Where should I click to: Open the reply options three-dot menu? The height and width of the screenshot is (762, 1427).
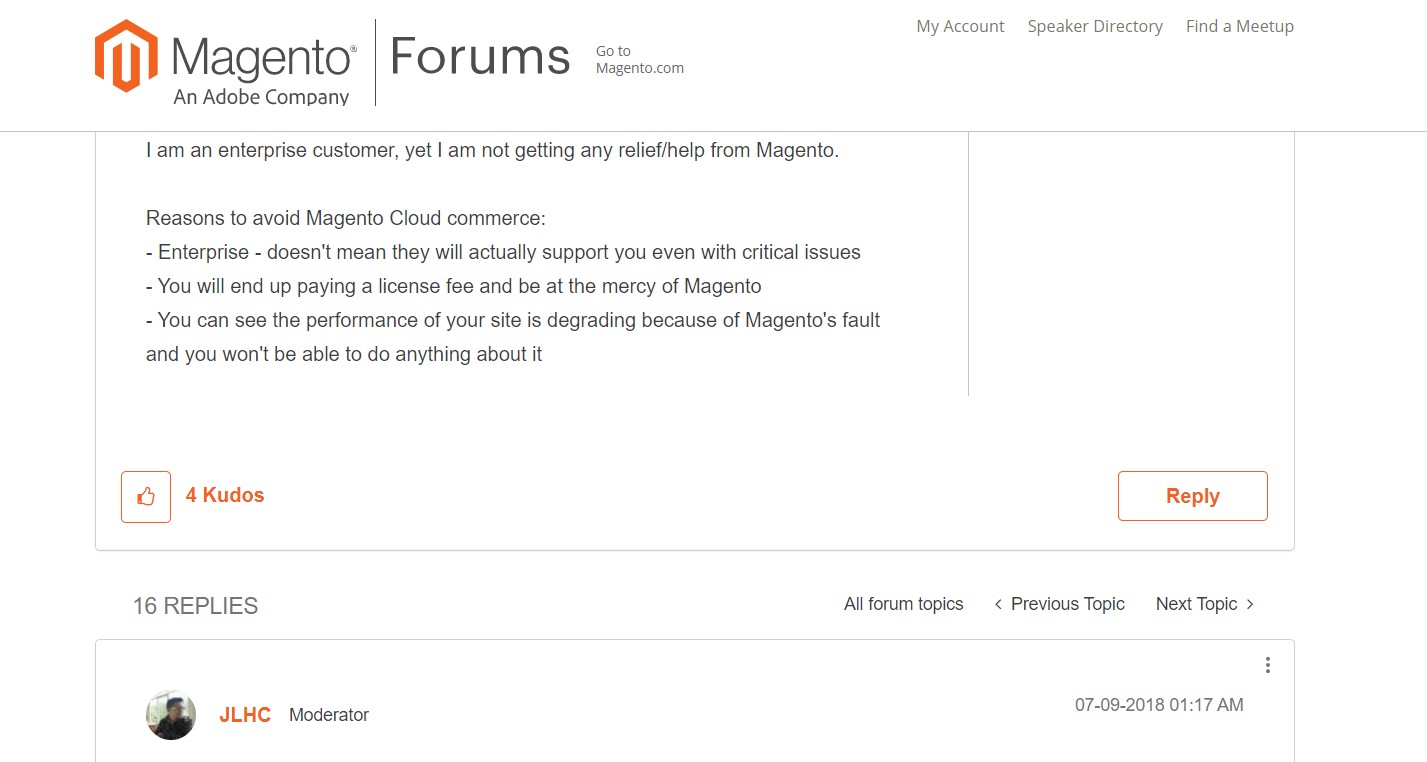1267,665
